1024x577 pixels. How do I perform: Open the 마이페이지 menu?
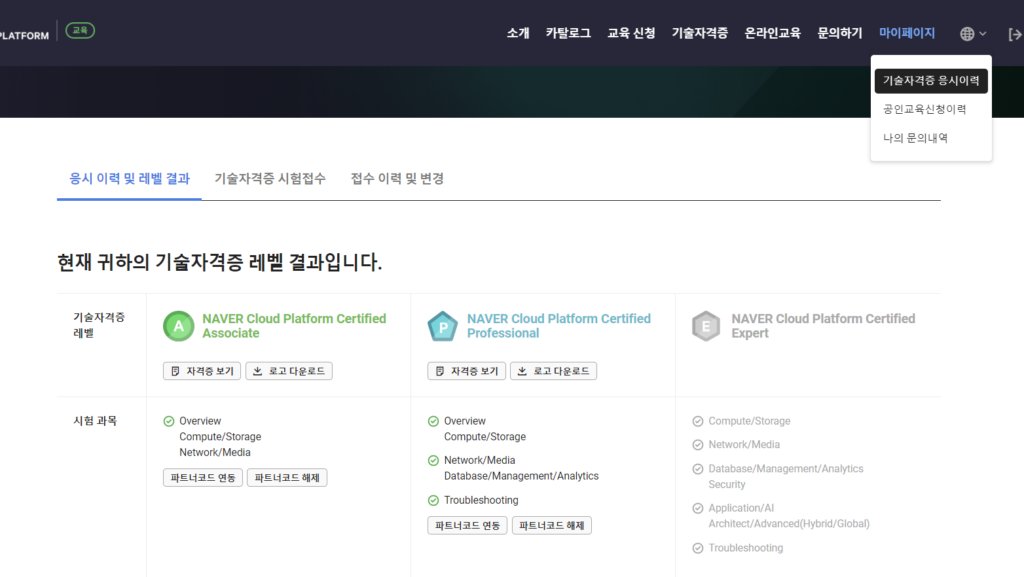[x=907, y=33]
